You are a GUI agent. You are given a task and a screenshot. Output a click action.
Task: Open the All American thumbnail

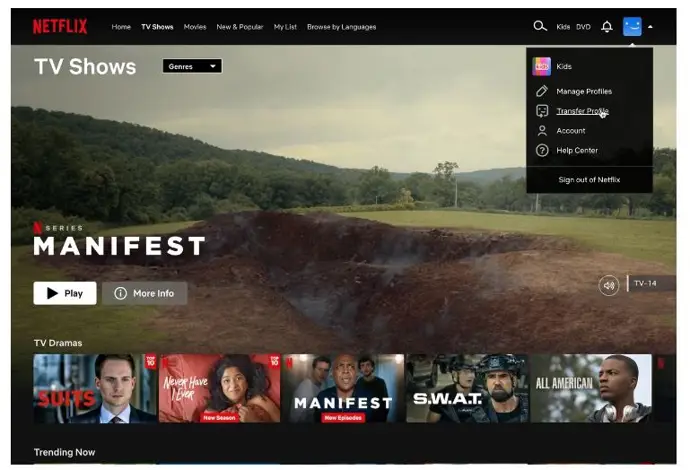tap(591, 389)
